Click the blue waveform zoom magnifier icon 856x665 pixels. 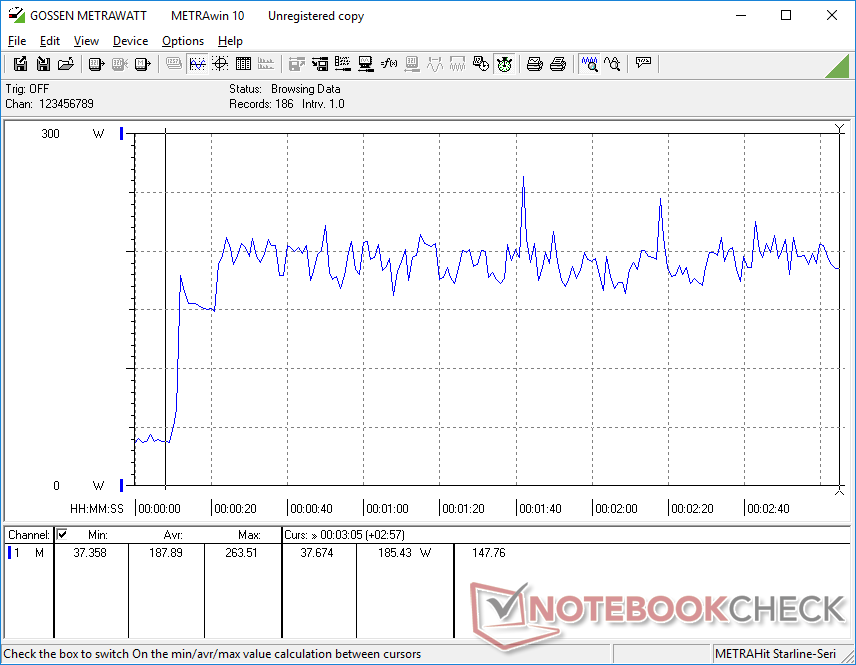(589, 64)
